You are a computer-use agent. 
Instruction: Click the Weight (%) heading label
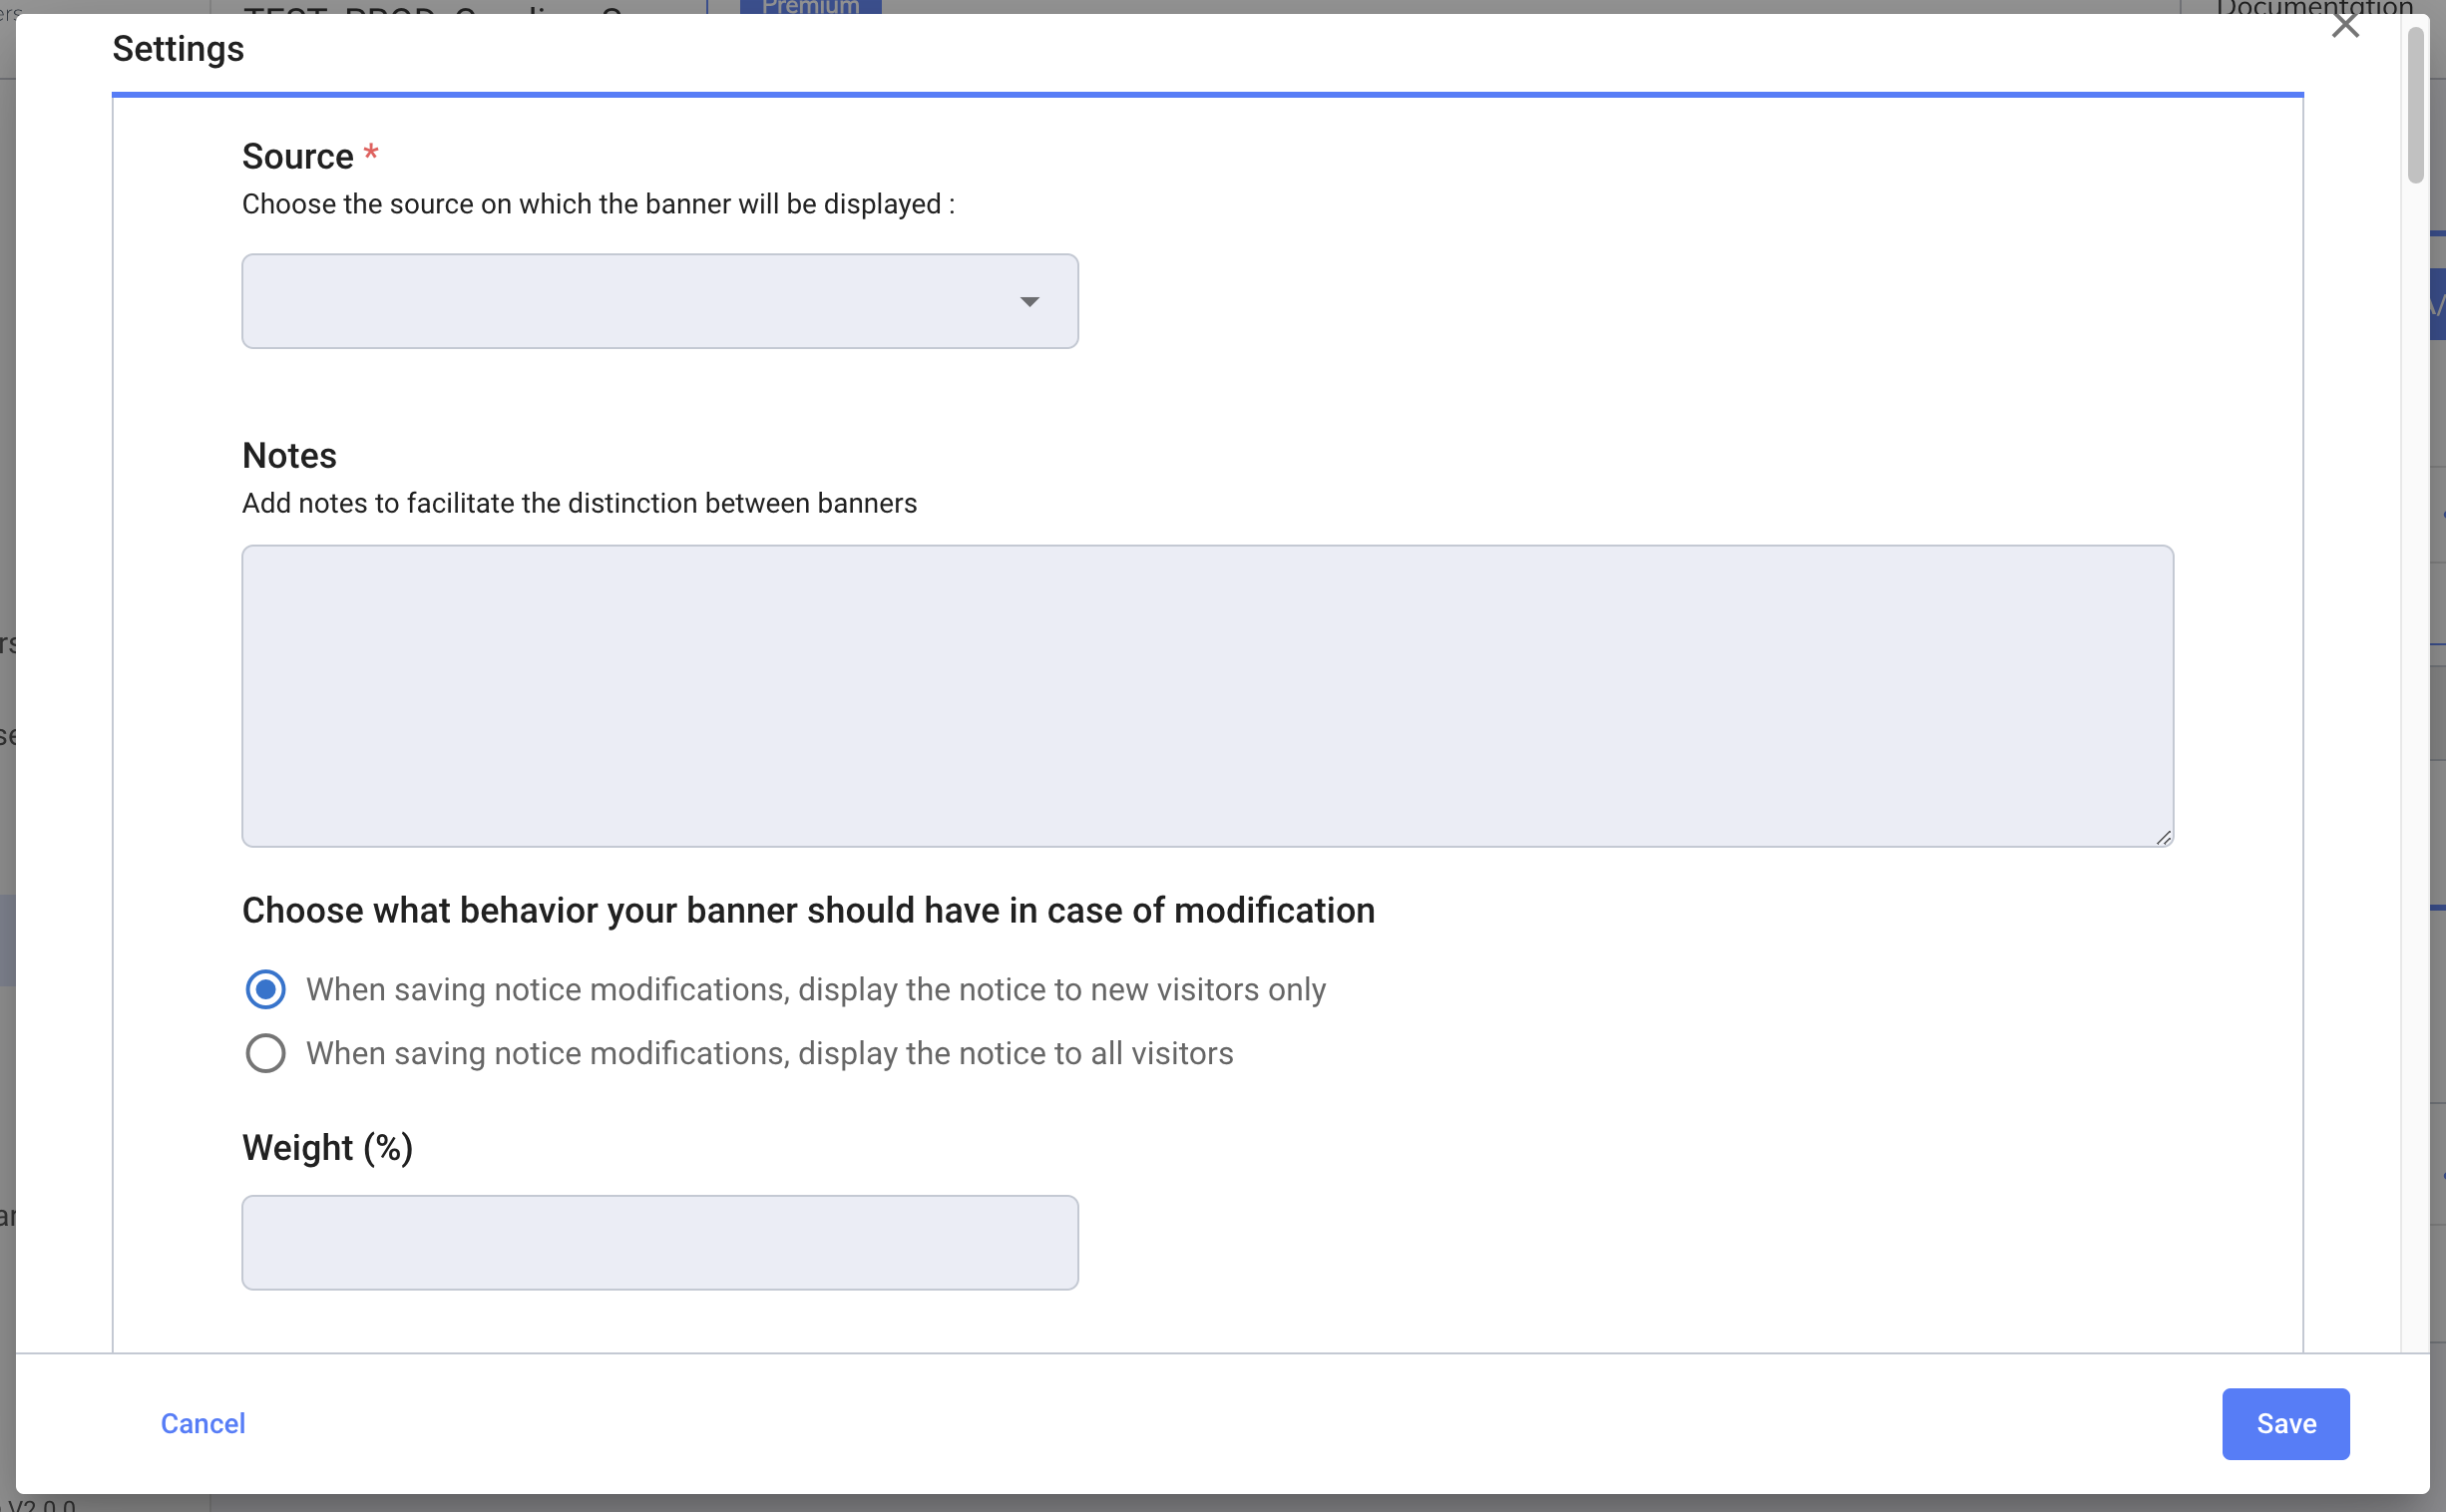click(x=327, y=1147)
